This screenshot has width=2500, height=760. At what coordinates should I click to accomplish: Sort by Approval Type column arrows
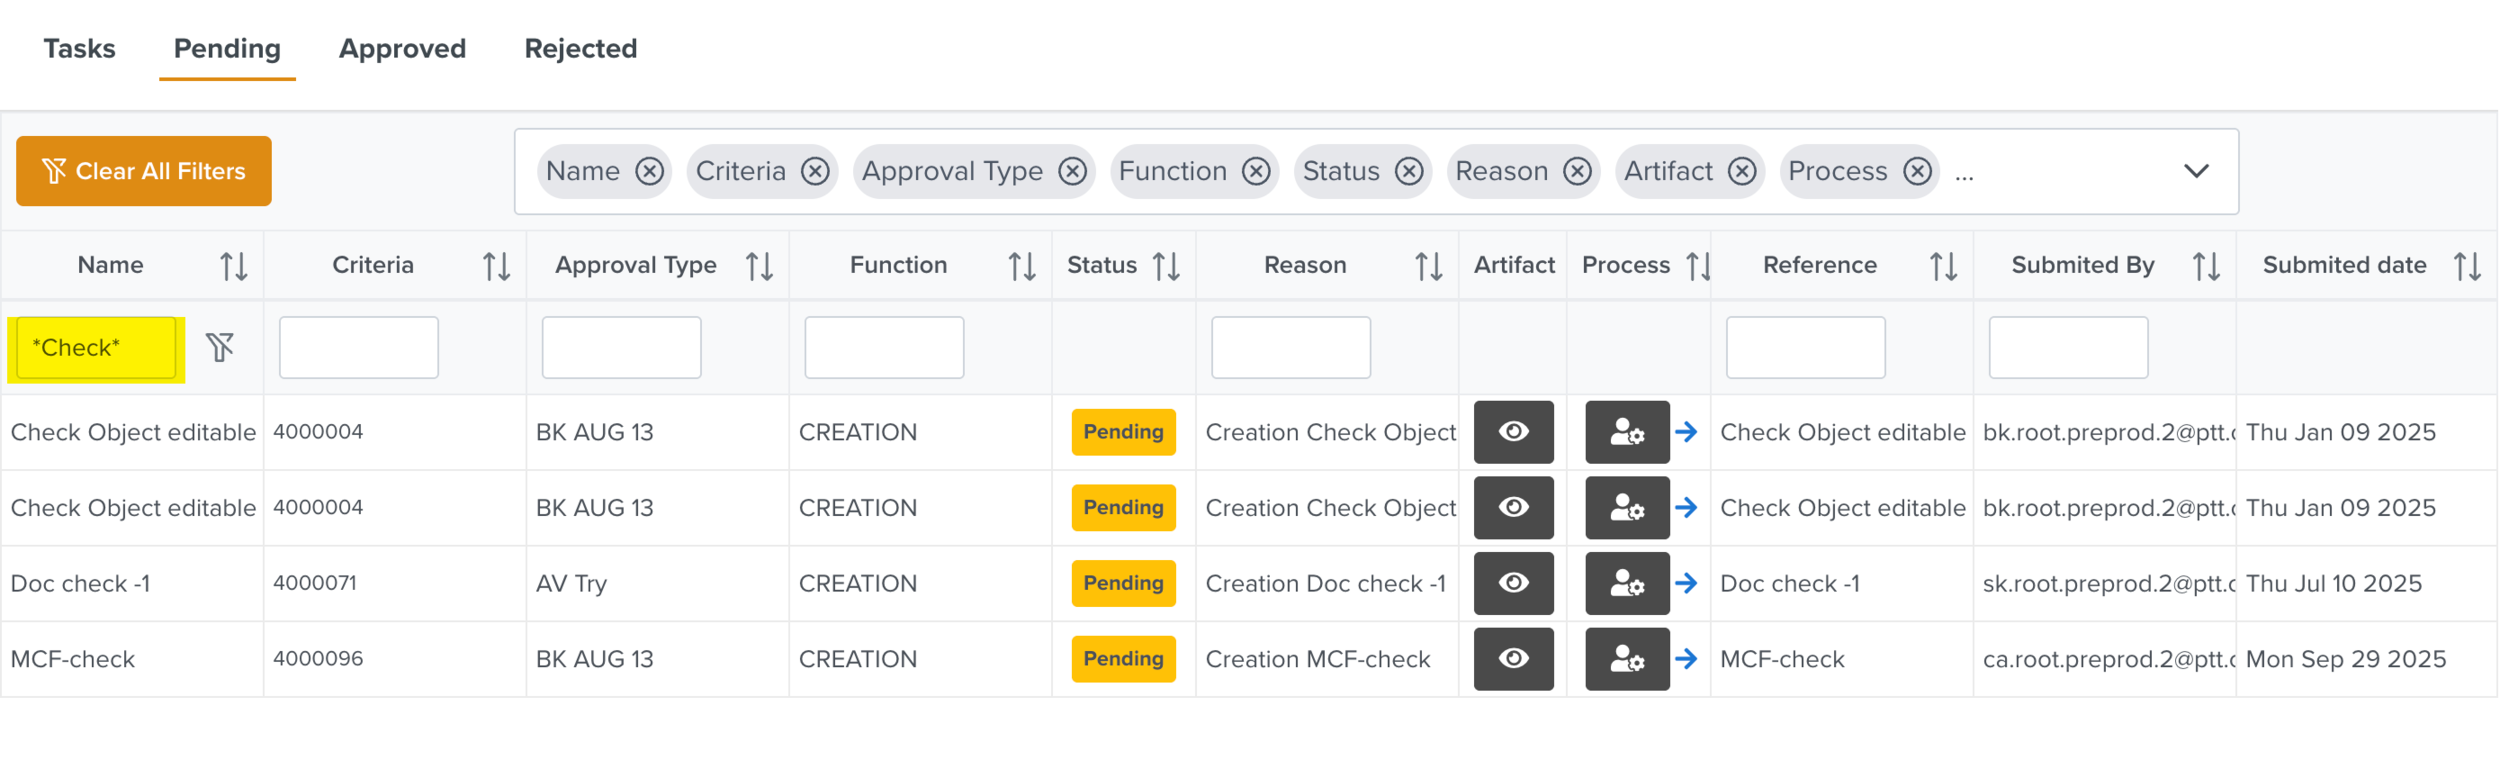(759, 266)
